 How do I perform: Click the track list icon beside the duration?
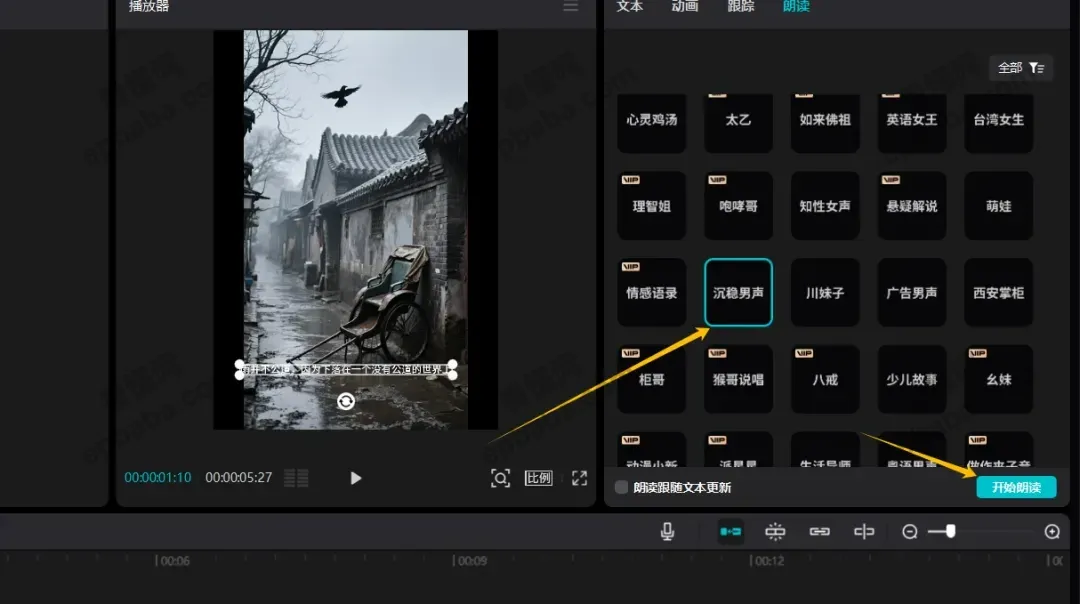[x=295, y=478]
